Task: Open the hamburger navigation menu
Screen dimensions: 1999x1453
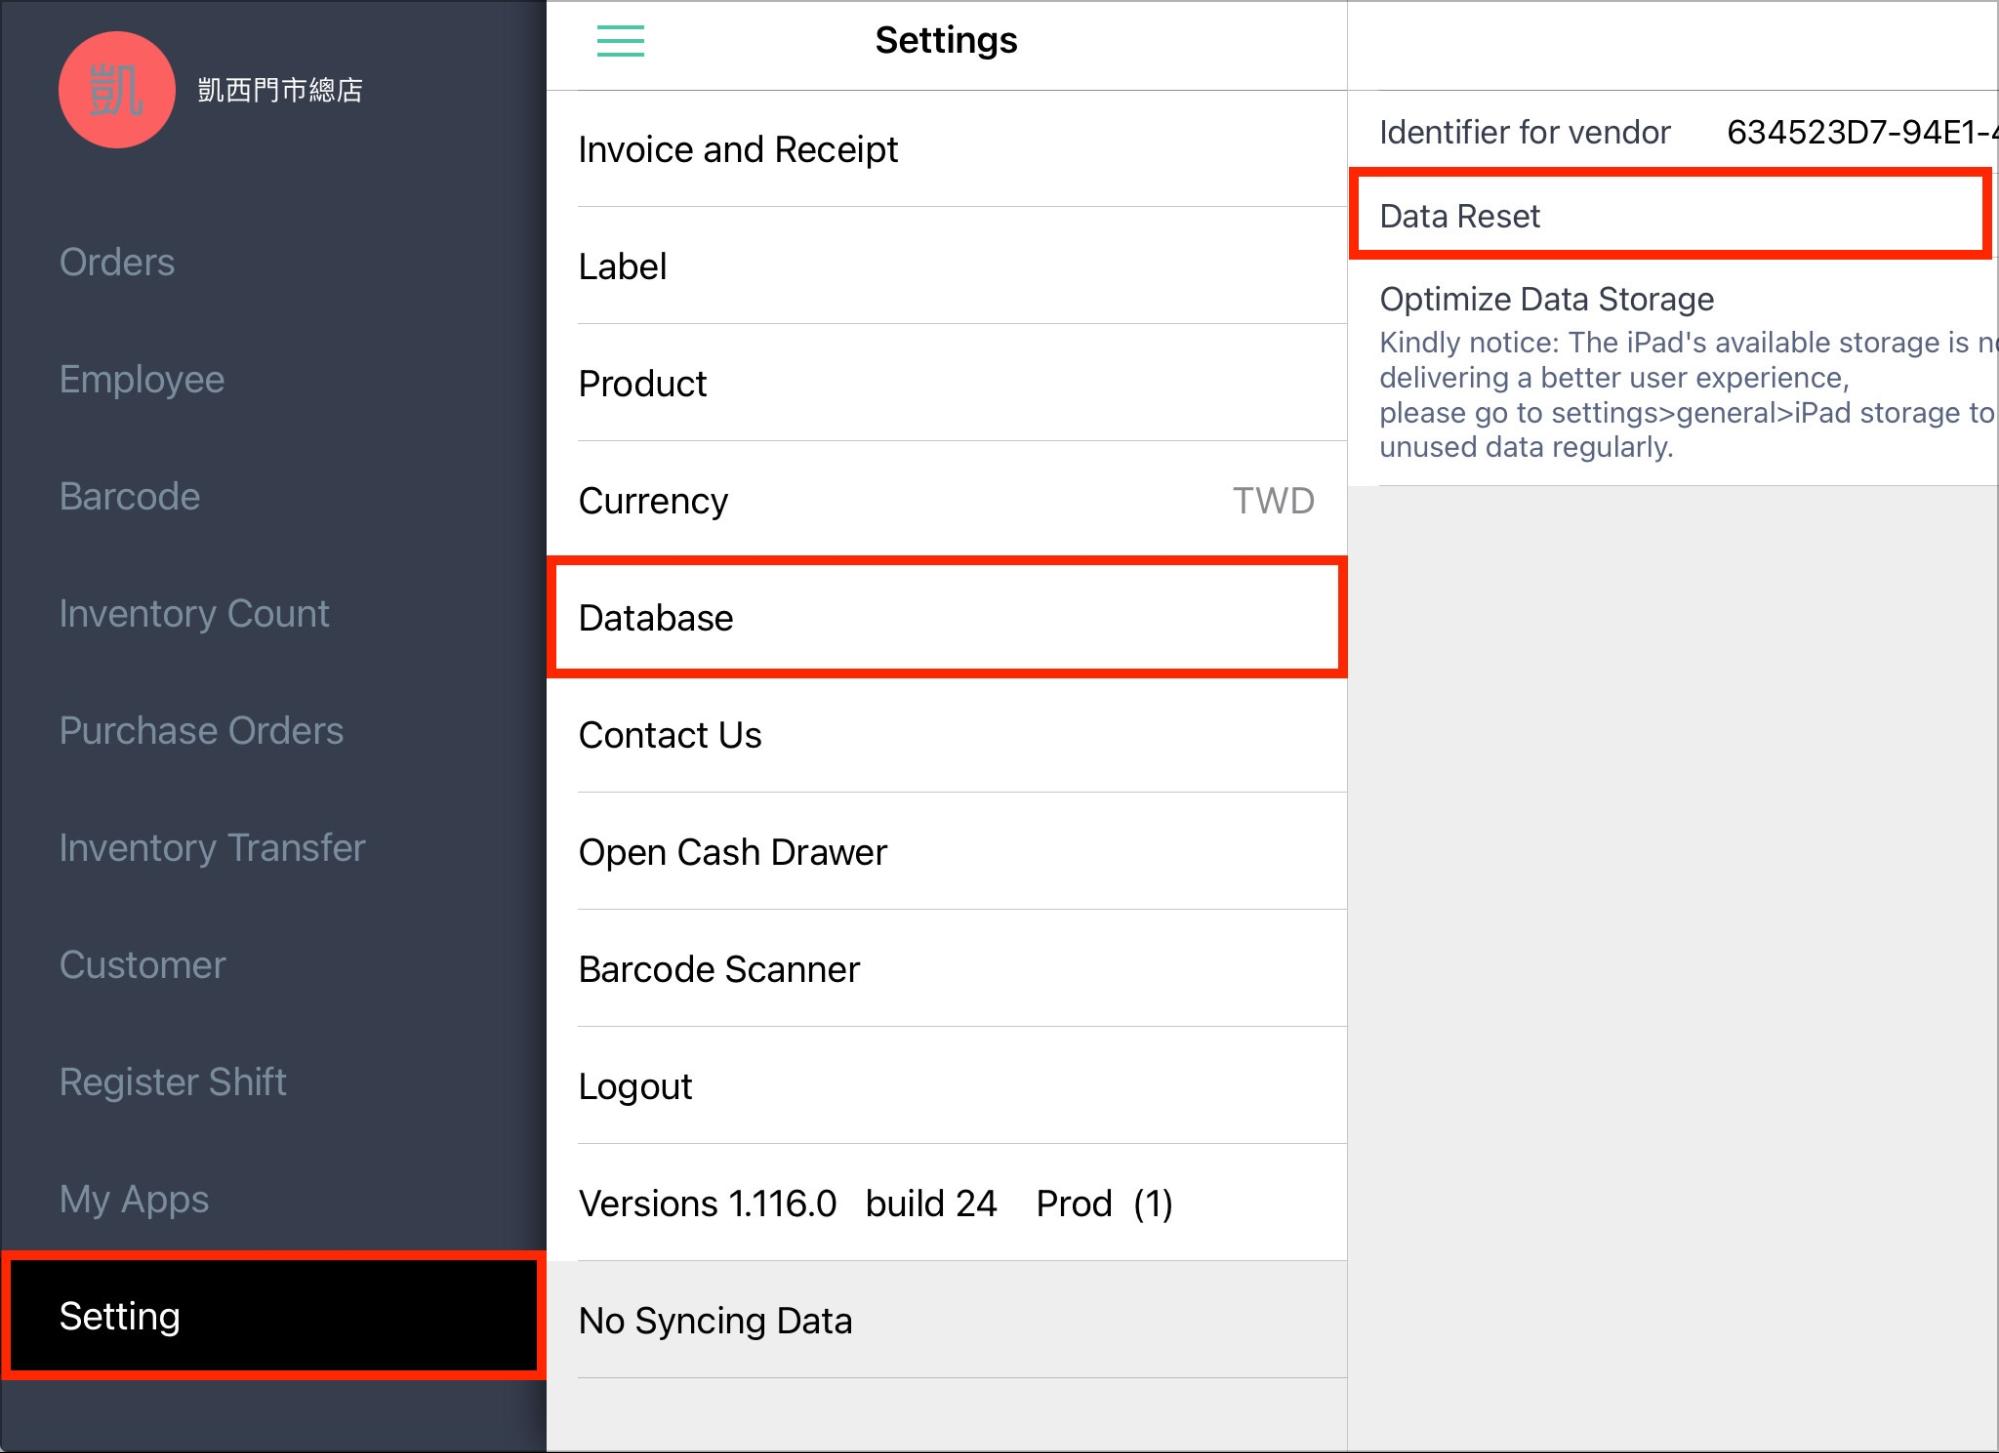Action: (618, 42)
